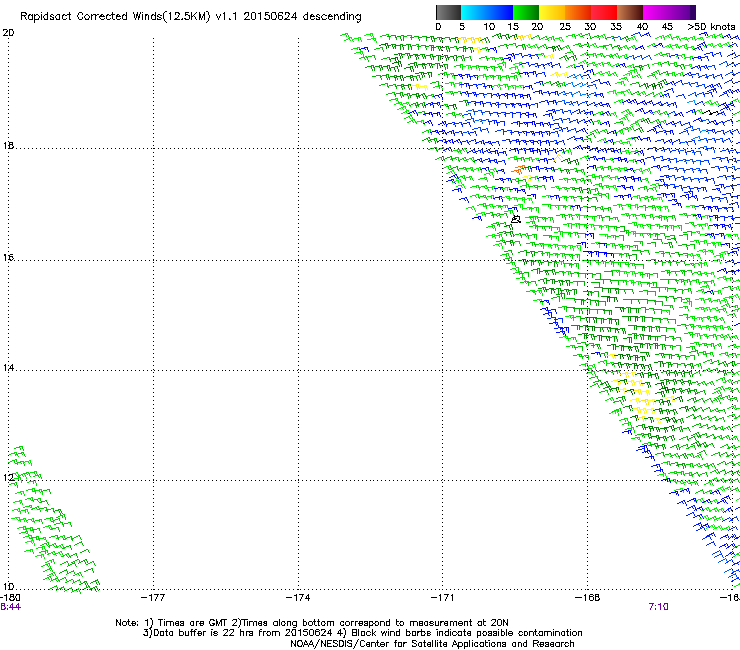Click the longitude label -168
740x650 pixels.
point(588,598)
